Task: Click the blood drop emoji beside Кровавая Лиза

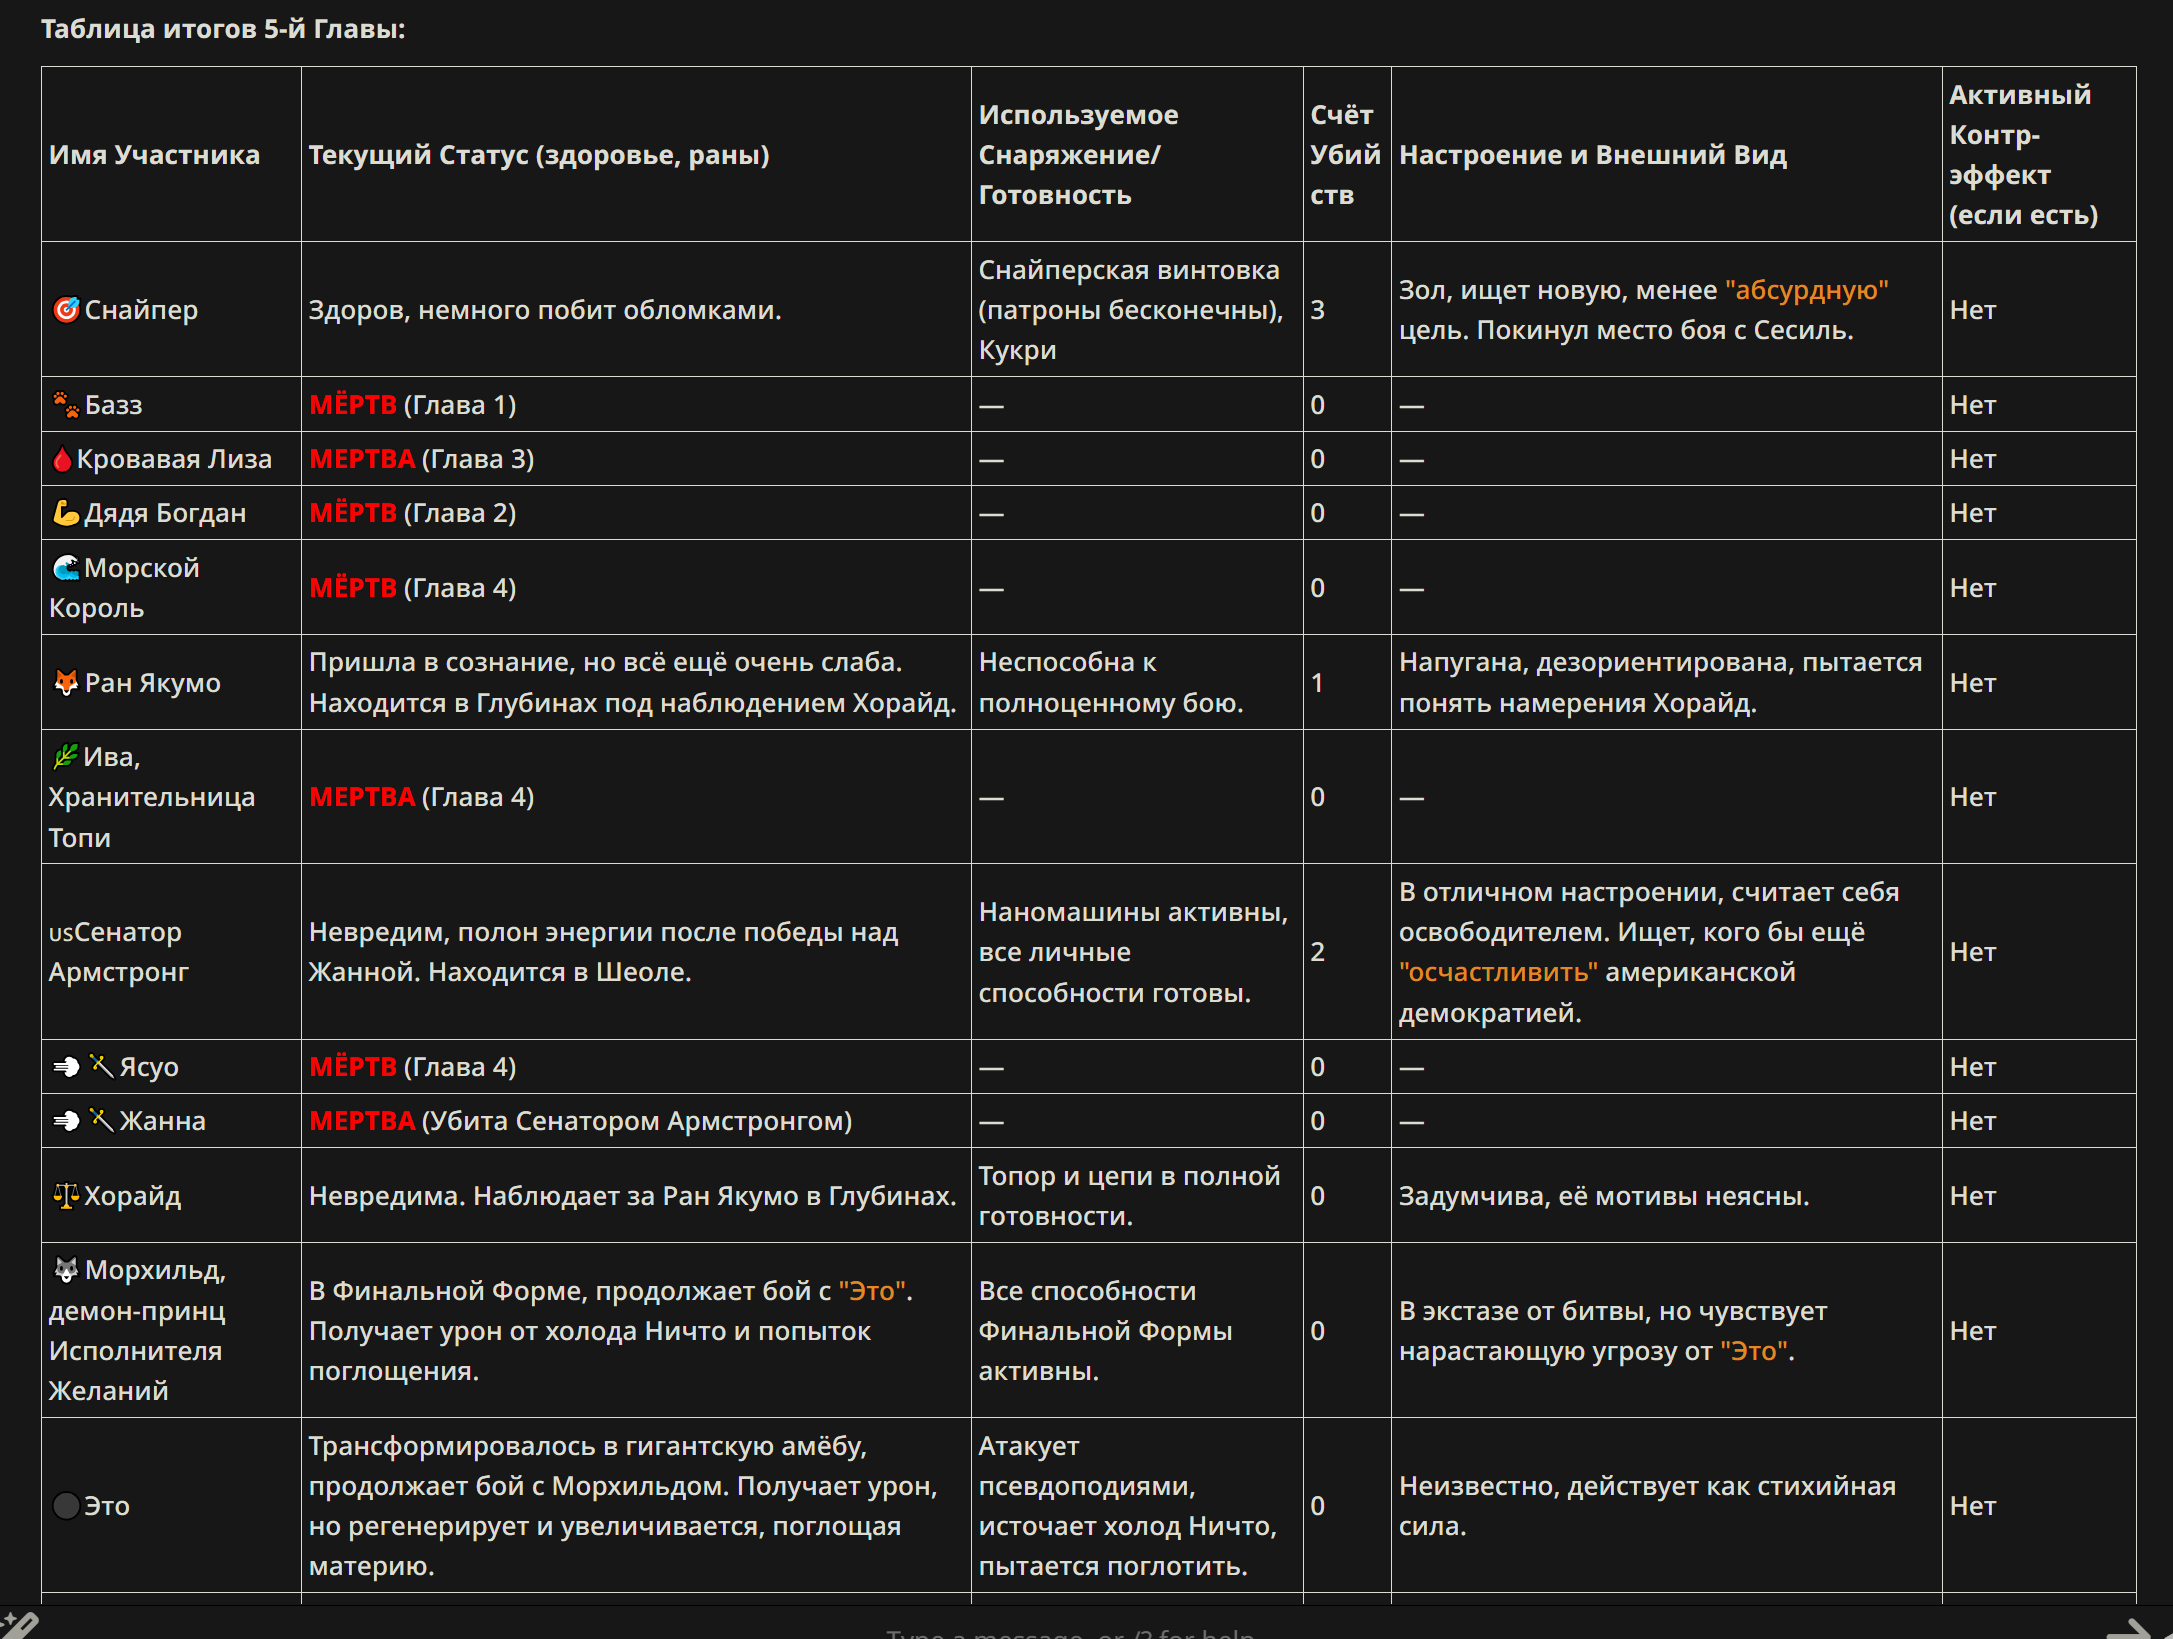Action: point(62,459)
